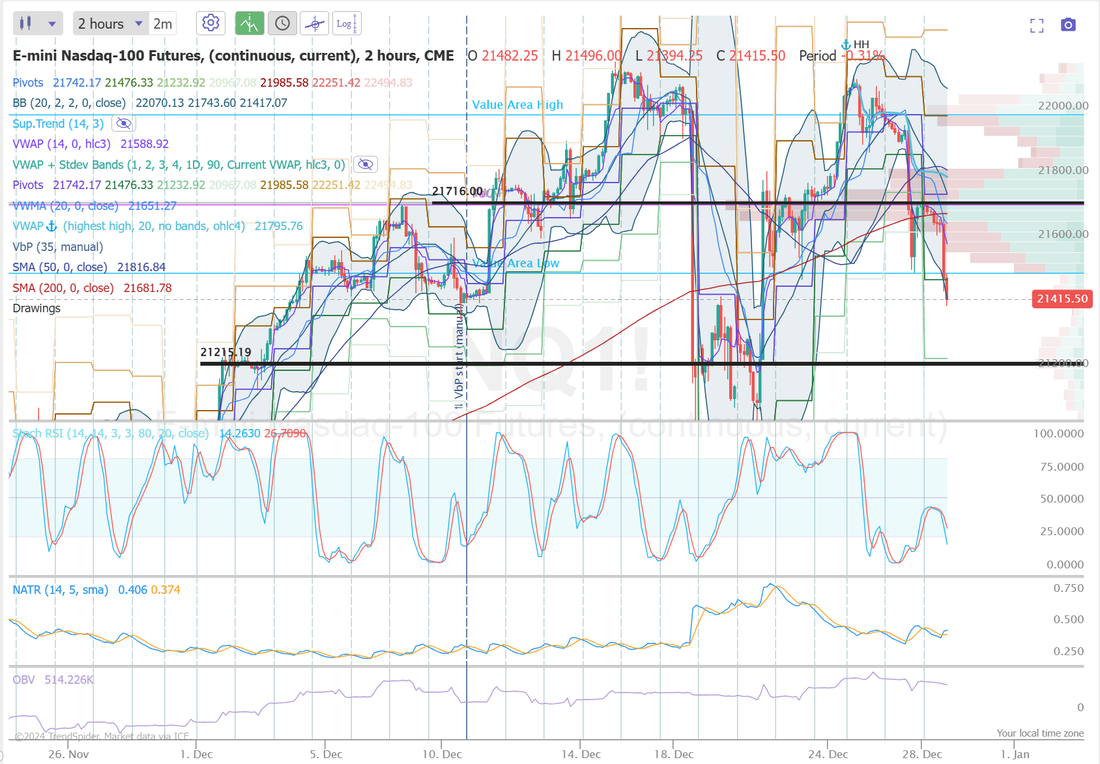The width and height of the screenshot is (1100, 764).
Task: Select the VbP (35, manual) legend
Action: point(58,246)
